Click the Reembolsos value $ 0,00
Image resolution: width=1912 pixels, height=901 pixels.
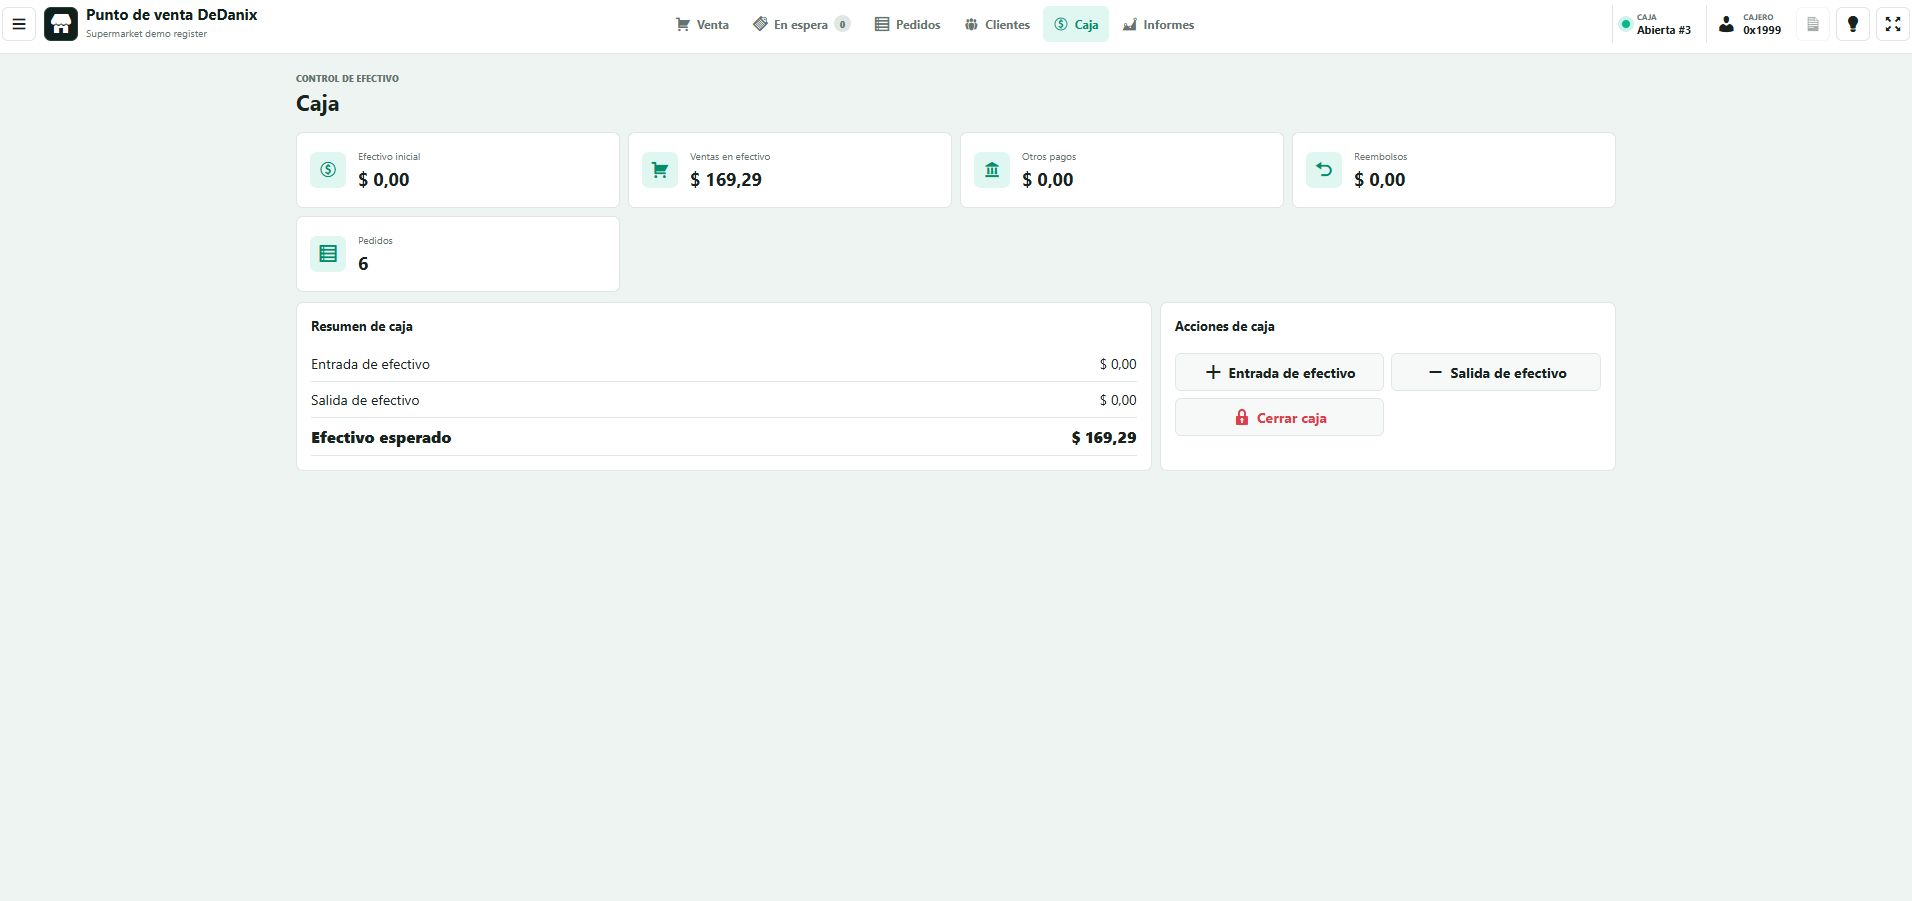[1379, 180]
